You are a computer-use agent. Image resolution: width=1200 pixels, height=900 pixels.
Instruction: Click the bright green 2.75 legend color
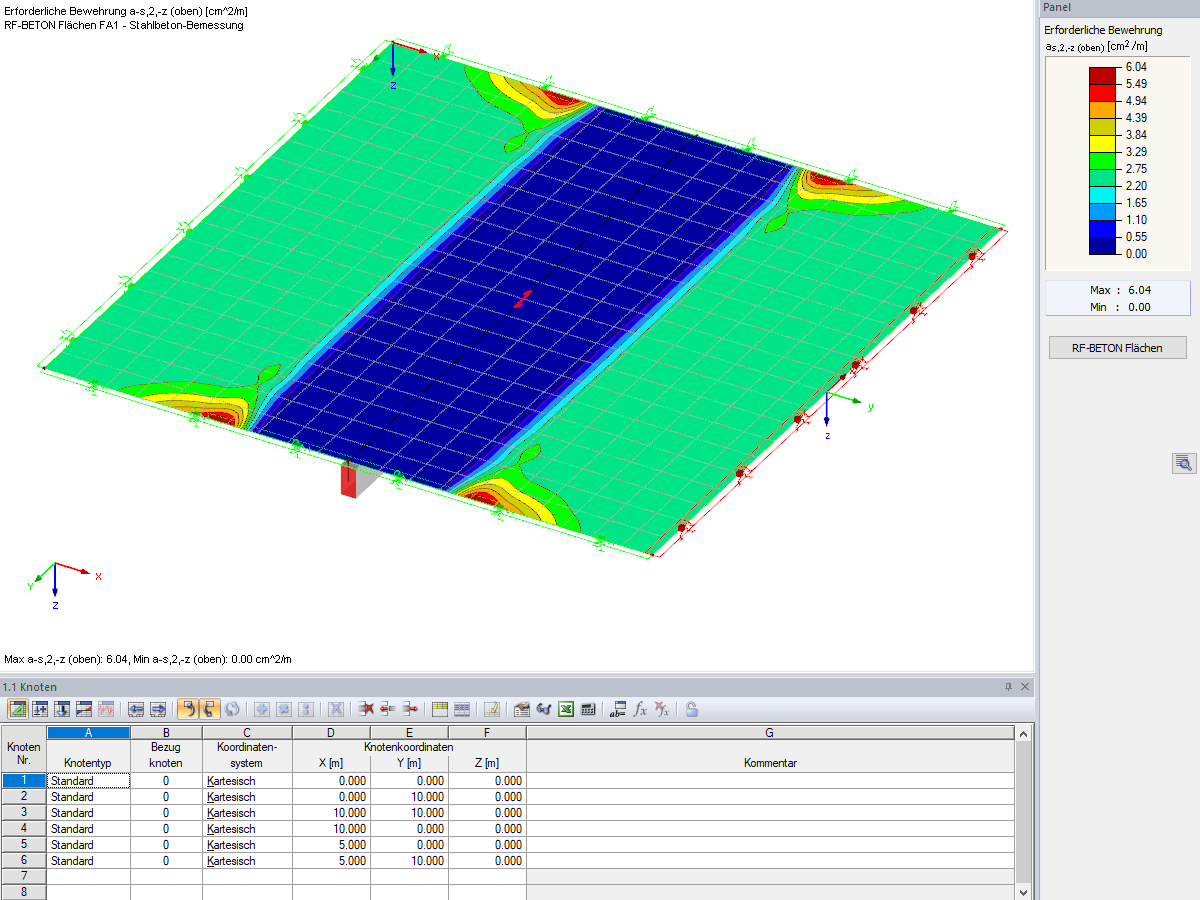pyautogui.click(x=1103, y=160)
